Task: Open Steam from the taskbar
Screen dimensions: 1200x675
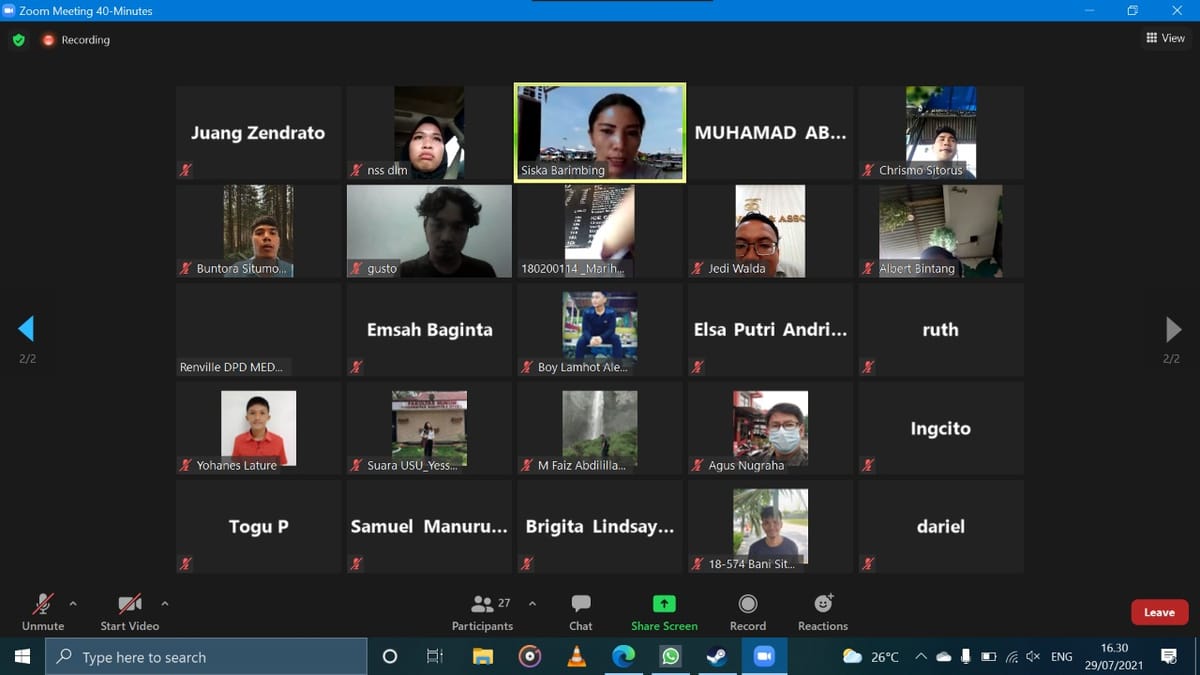Action: [717, 657]
